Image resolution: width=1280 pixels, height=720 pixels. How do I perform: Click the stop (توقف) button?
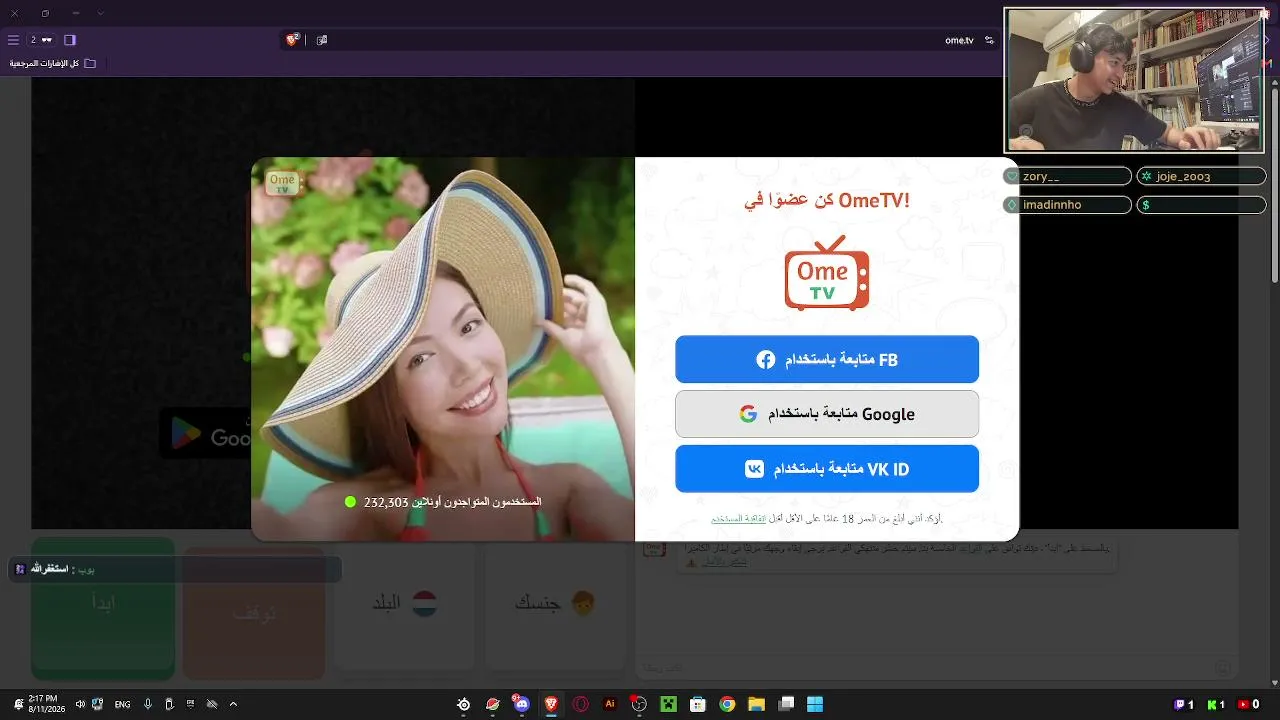(254, 612)
